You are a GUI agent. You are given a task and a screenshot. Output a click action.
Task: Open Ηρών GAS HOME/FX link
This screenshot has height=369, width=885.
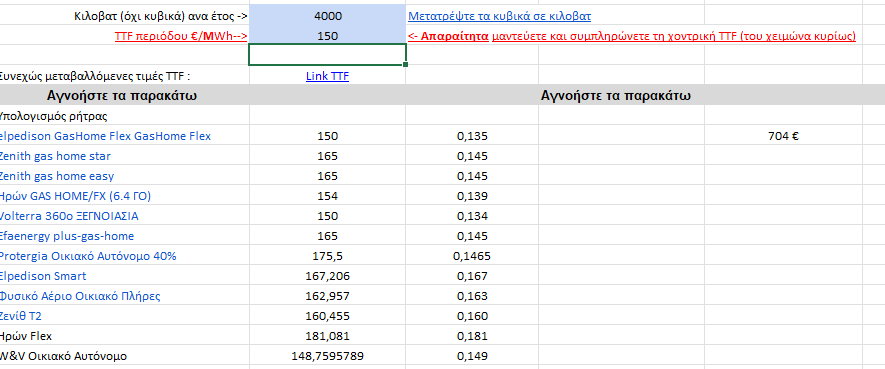75,196
